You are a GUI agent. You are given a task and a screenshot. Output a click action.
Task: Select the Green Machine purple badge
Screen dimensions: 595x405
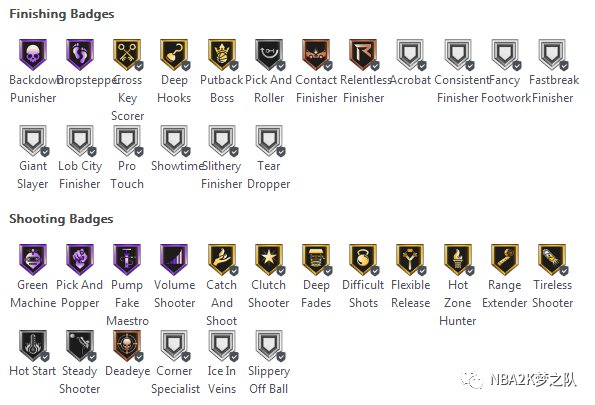click(x=33, y=260)
